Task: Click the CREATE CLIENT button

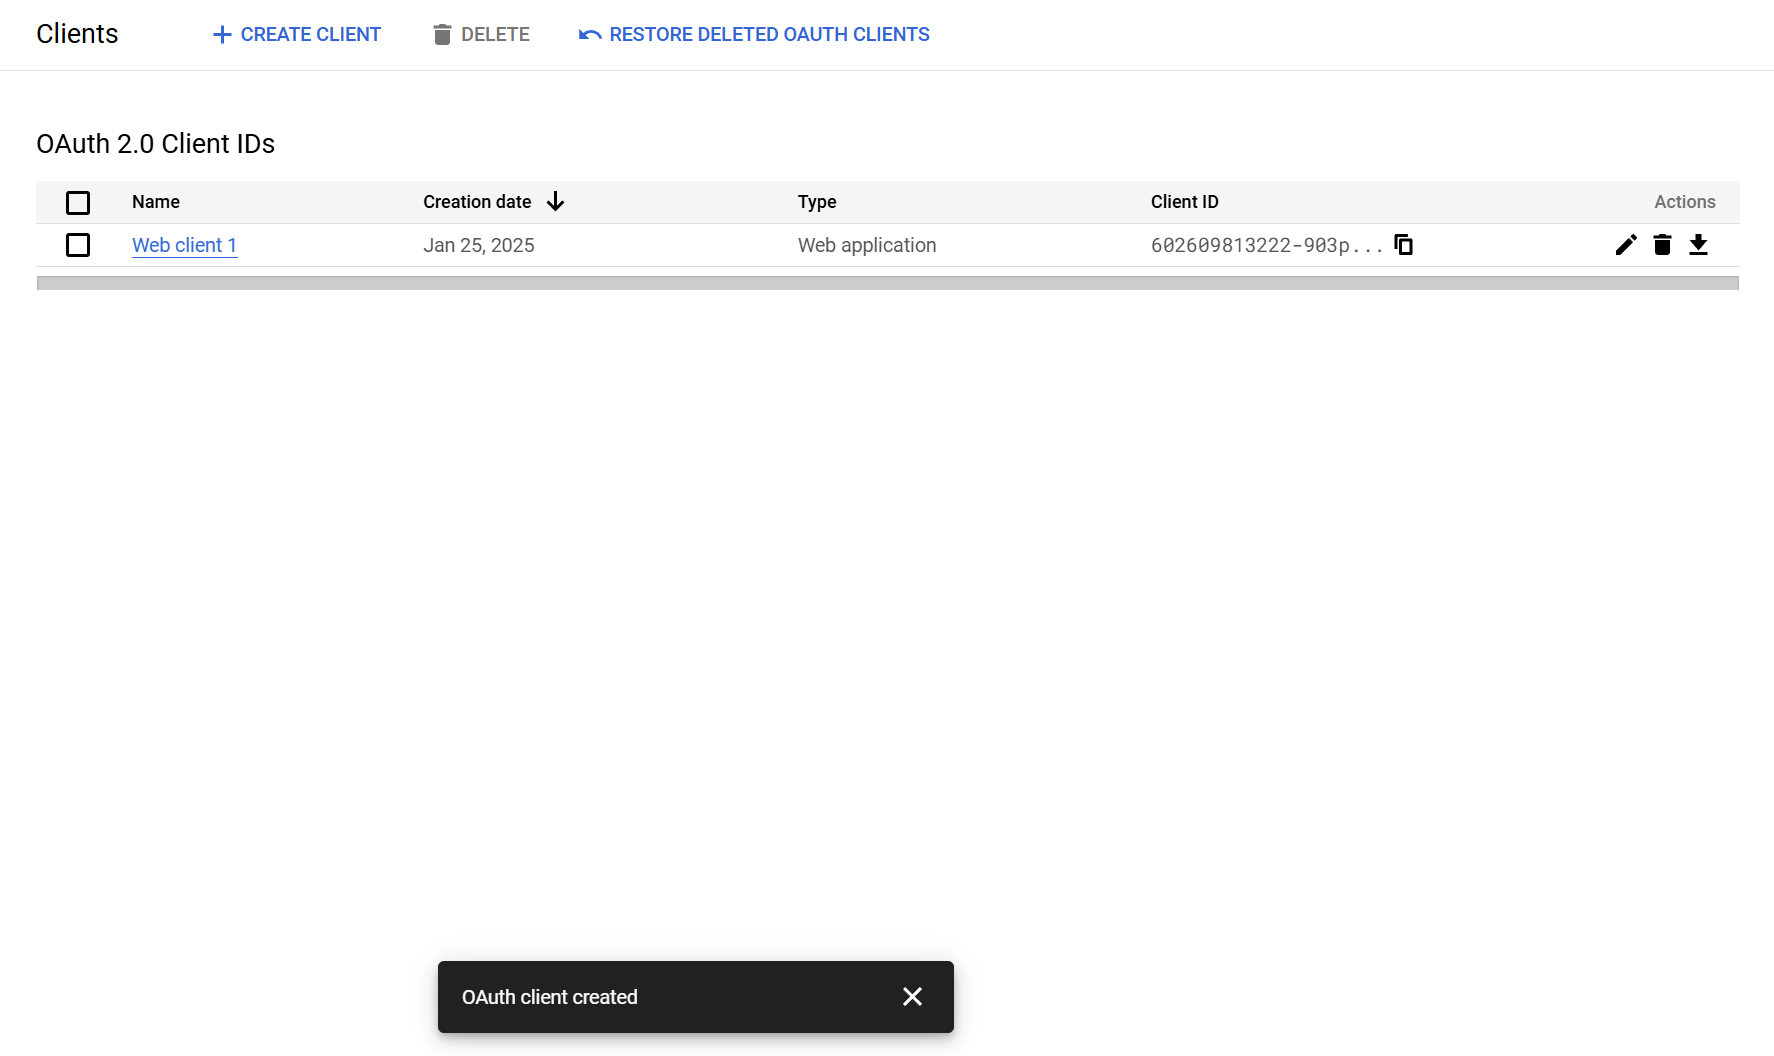Action: [x=296, y=34]
